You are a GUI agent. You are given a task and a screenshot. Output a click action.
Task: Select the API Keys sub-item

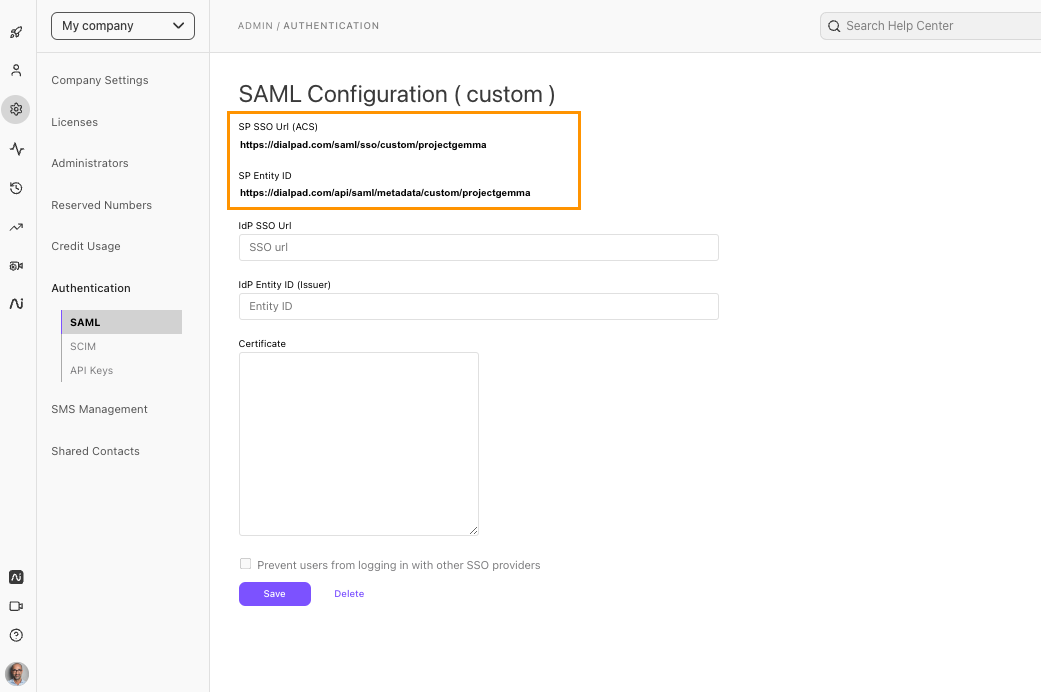[92, 371]
